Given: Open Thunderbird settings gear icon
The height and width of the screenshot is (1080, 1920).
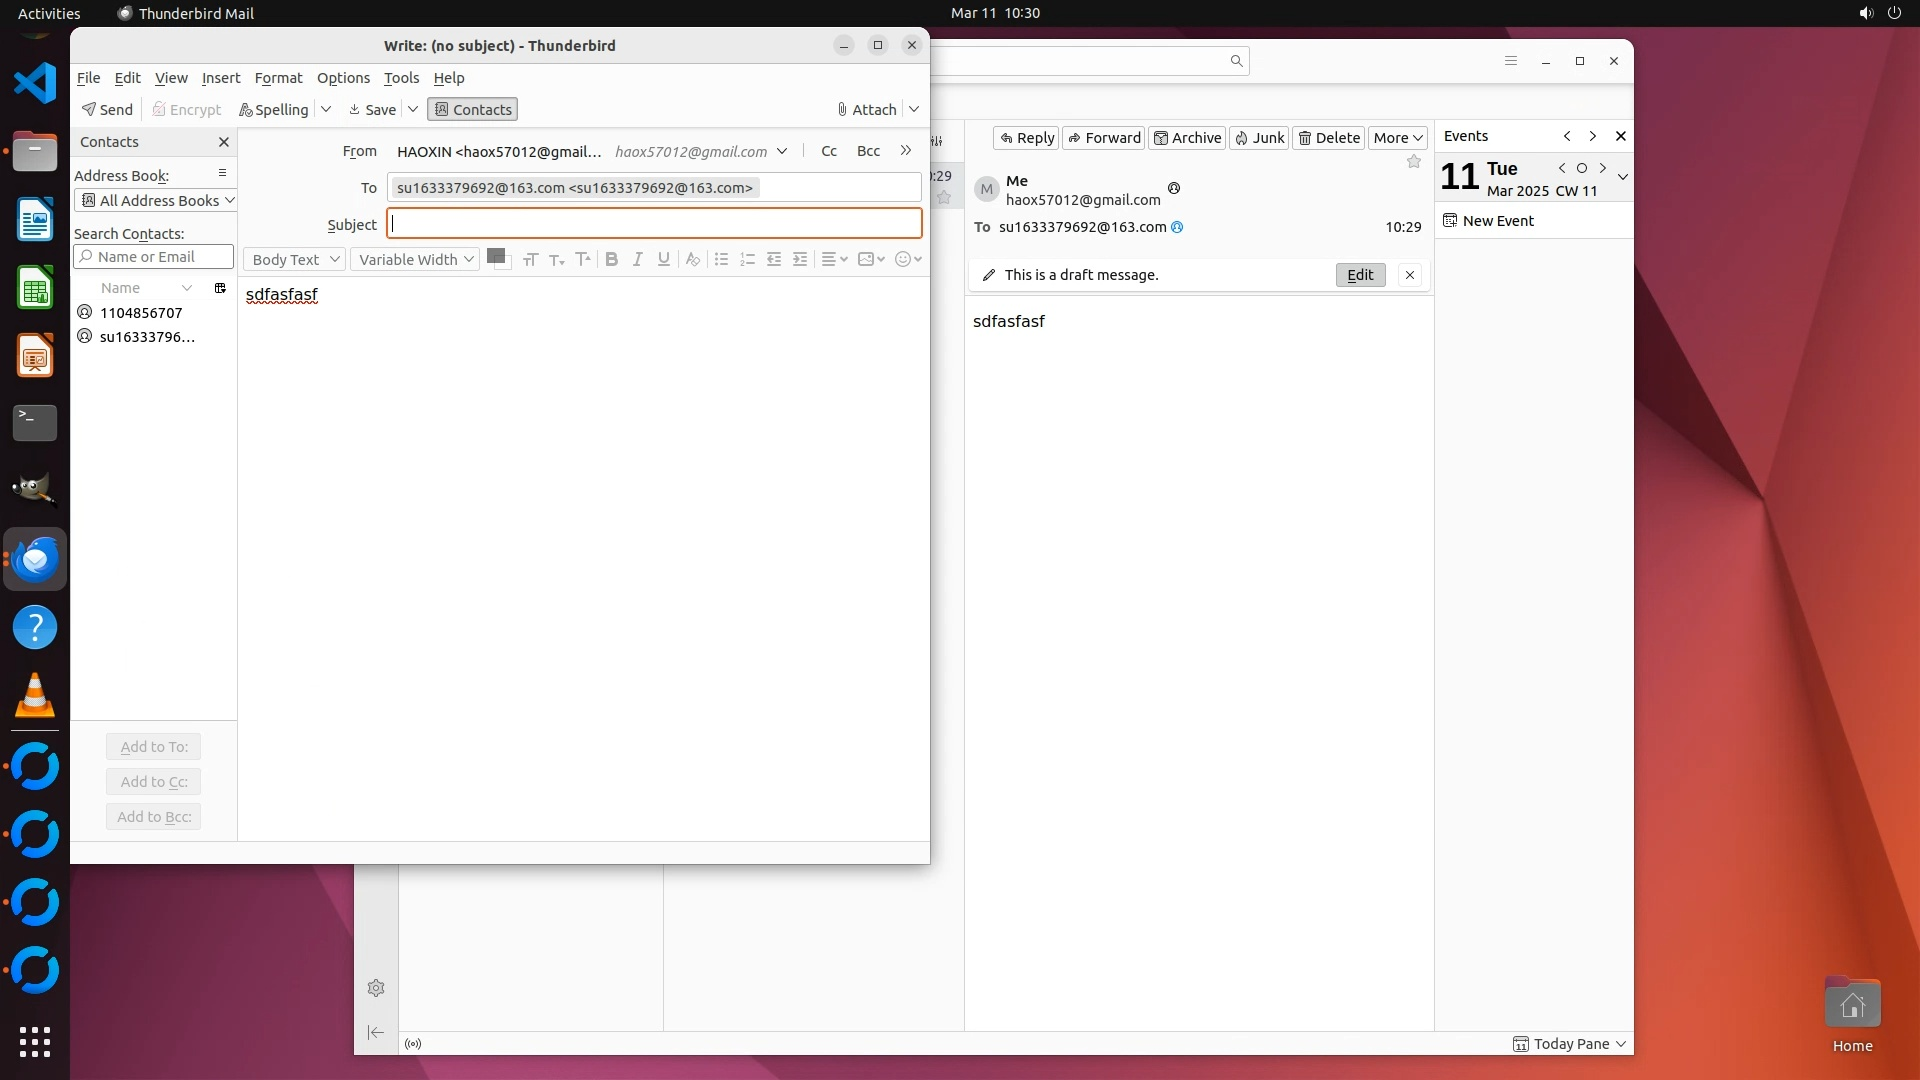Looking at the screenshot, I should 376,988.
